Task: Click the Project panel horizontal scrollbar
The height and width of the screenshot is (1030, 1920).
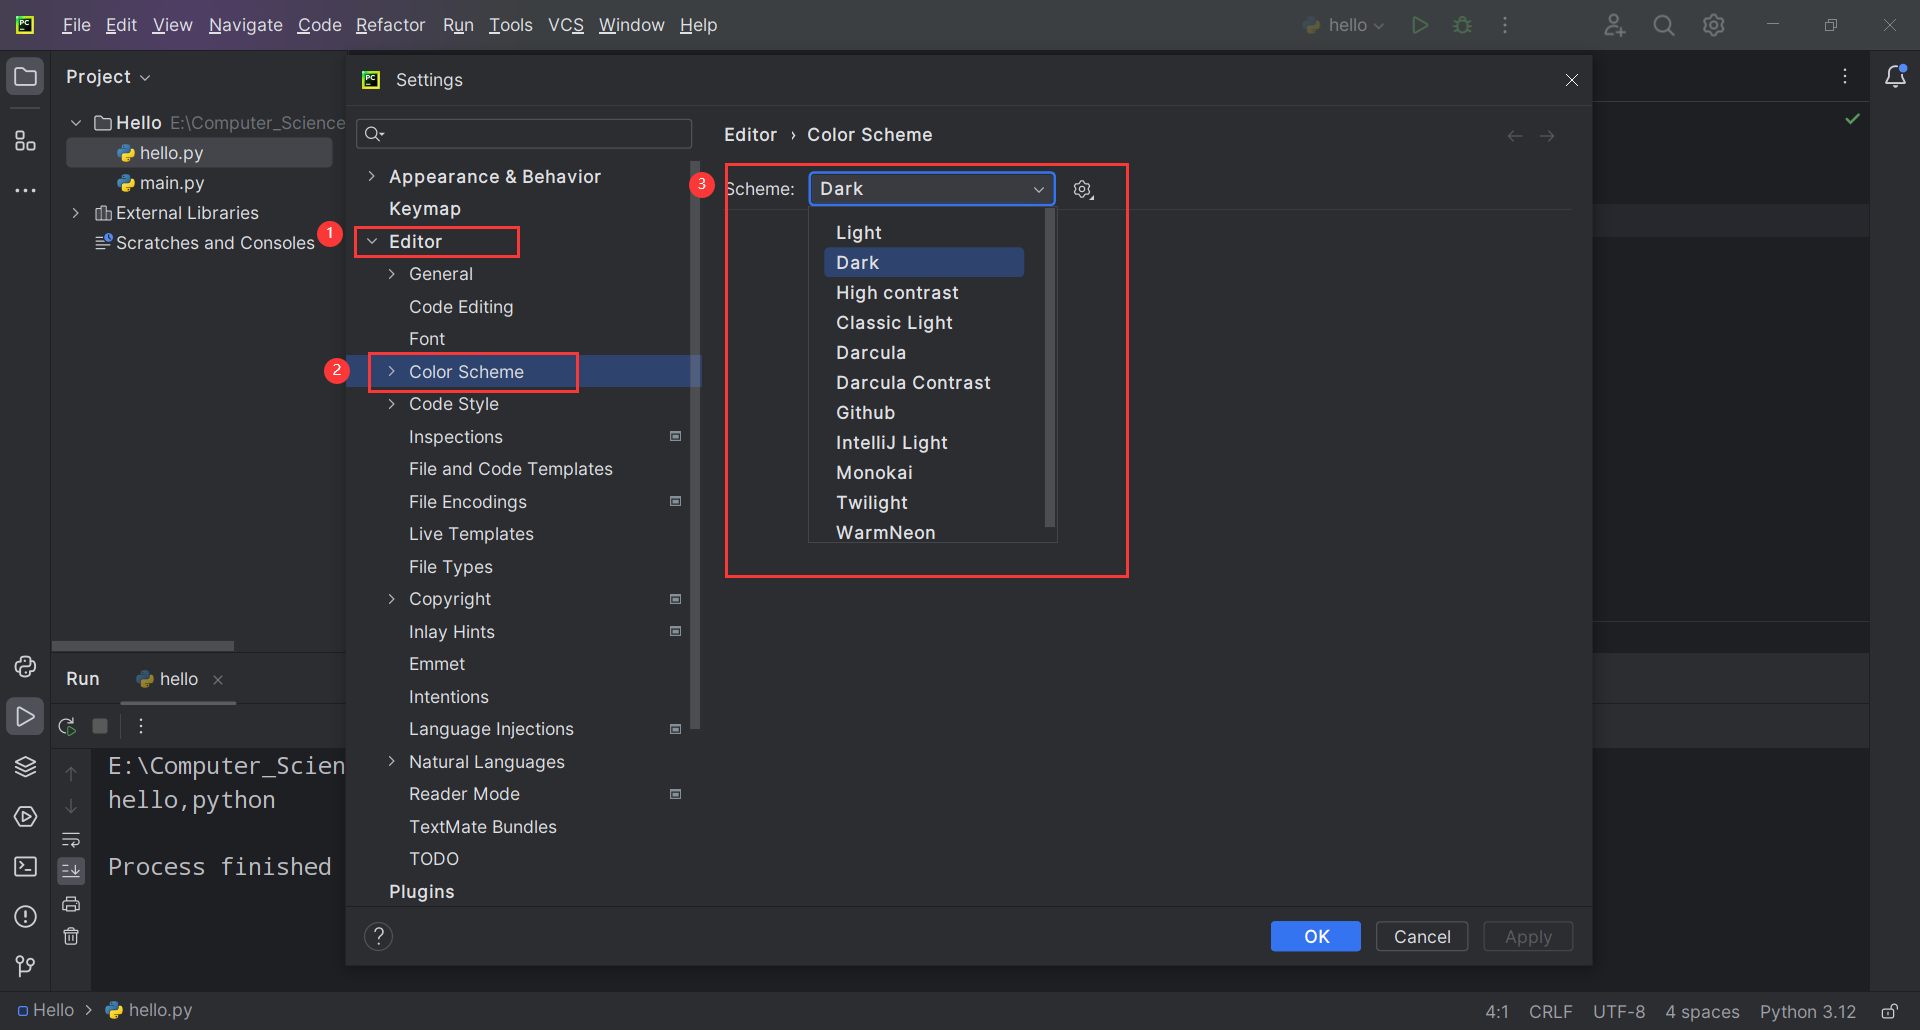Action: click(143, 646)
